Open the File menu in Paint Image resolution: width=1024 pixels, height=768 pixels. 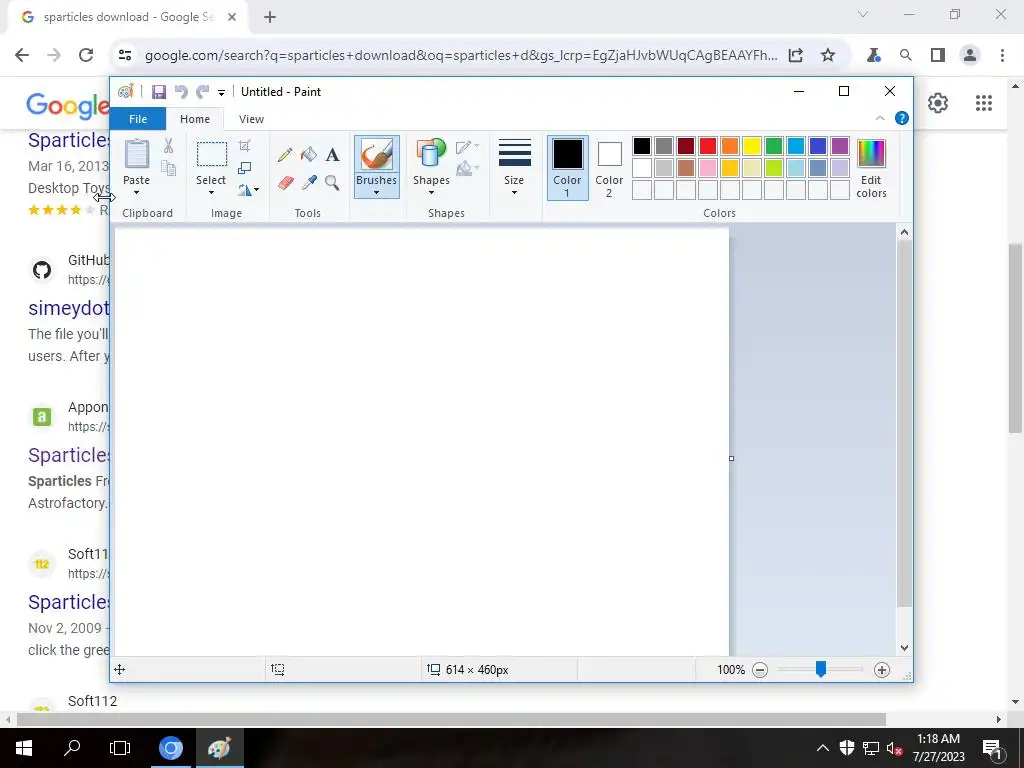(x=138, y=119)
